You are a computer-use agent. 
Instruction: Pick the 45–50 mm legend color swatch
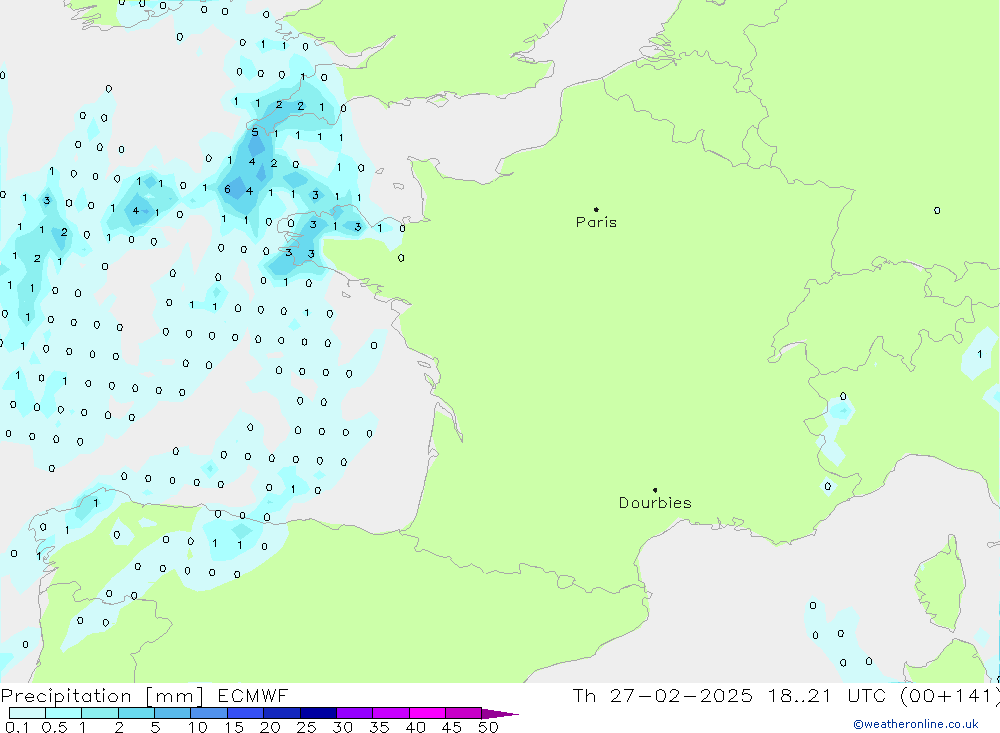pos(464,713)
